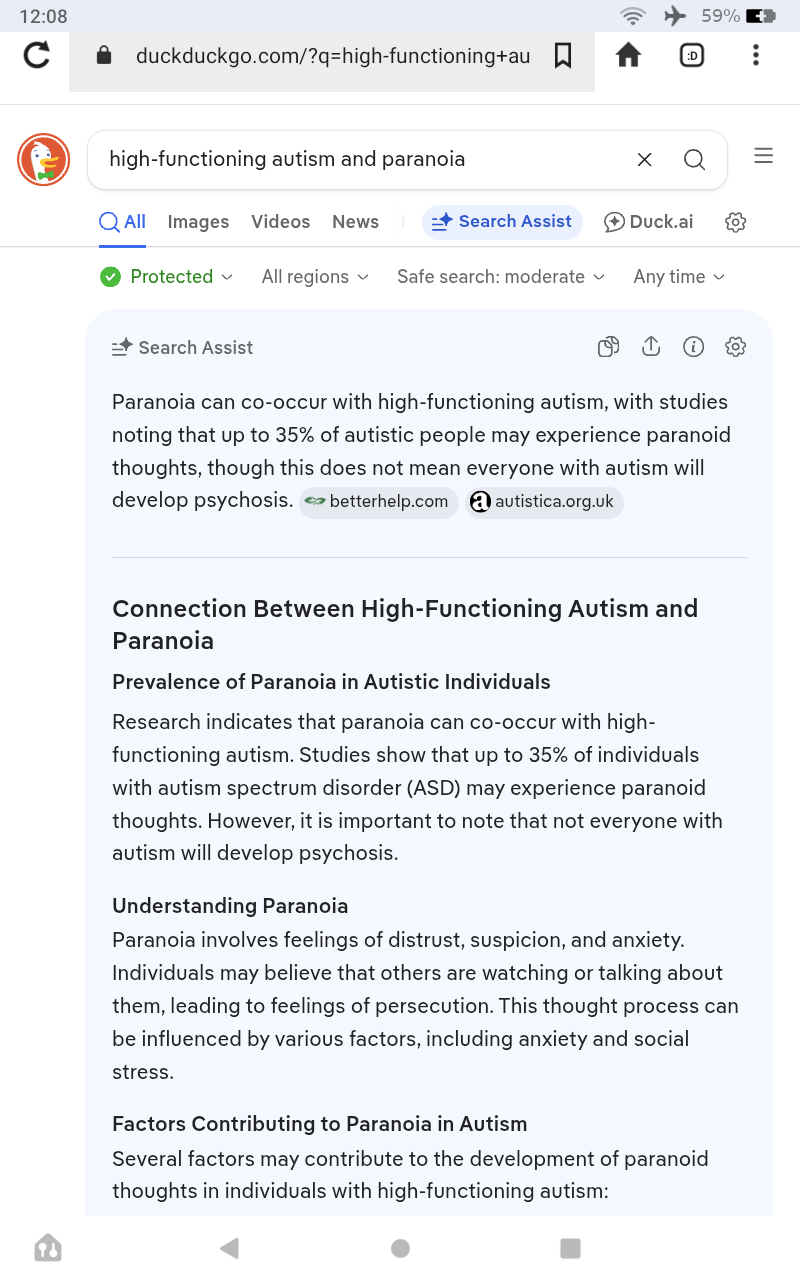The image size is (800, 1280).
Task: Expand the Protected status dropdown
Action: point(167,277)
